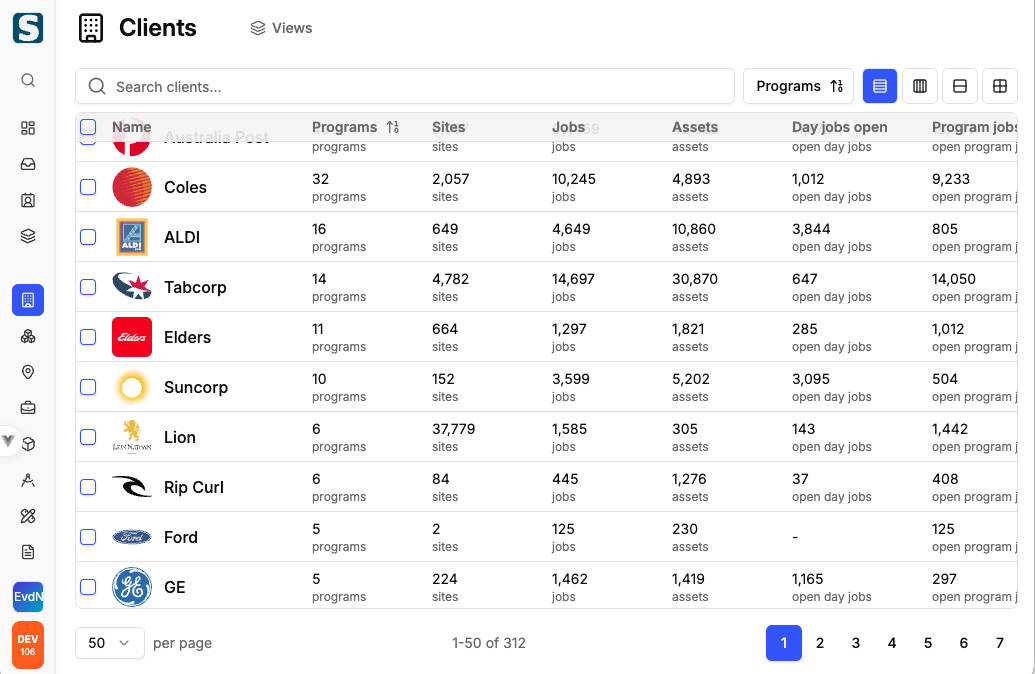Switch to the grid view layout

tap(999, 86)
